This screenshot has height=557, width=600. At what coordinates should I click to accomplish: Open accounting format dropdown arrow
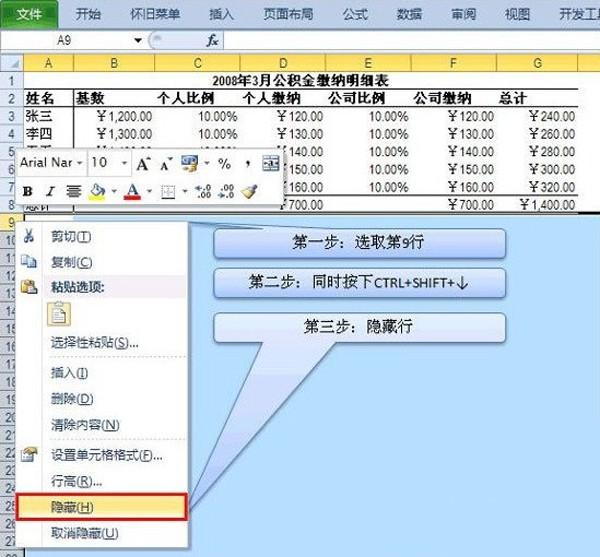[x=207, y=163]
